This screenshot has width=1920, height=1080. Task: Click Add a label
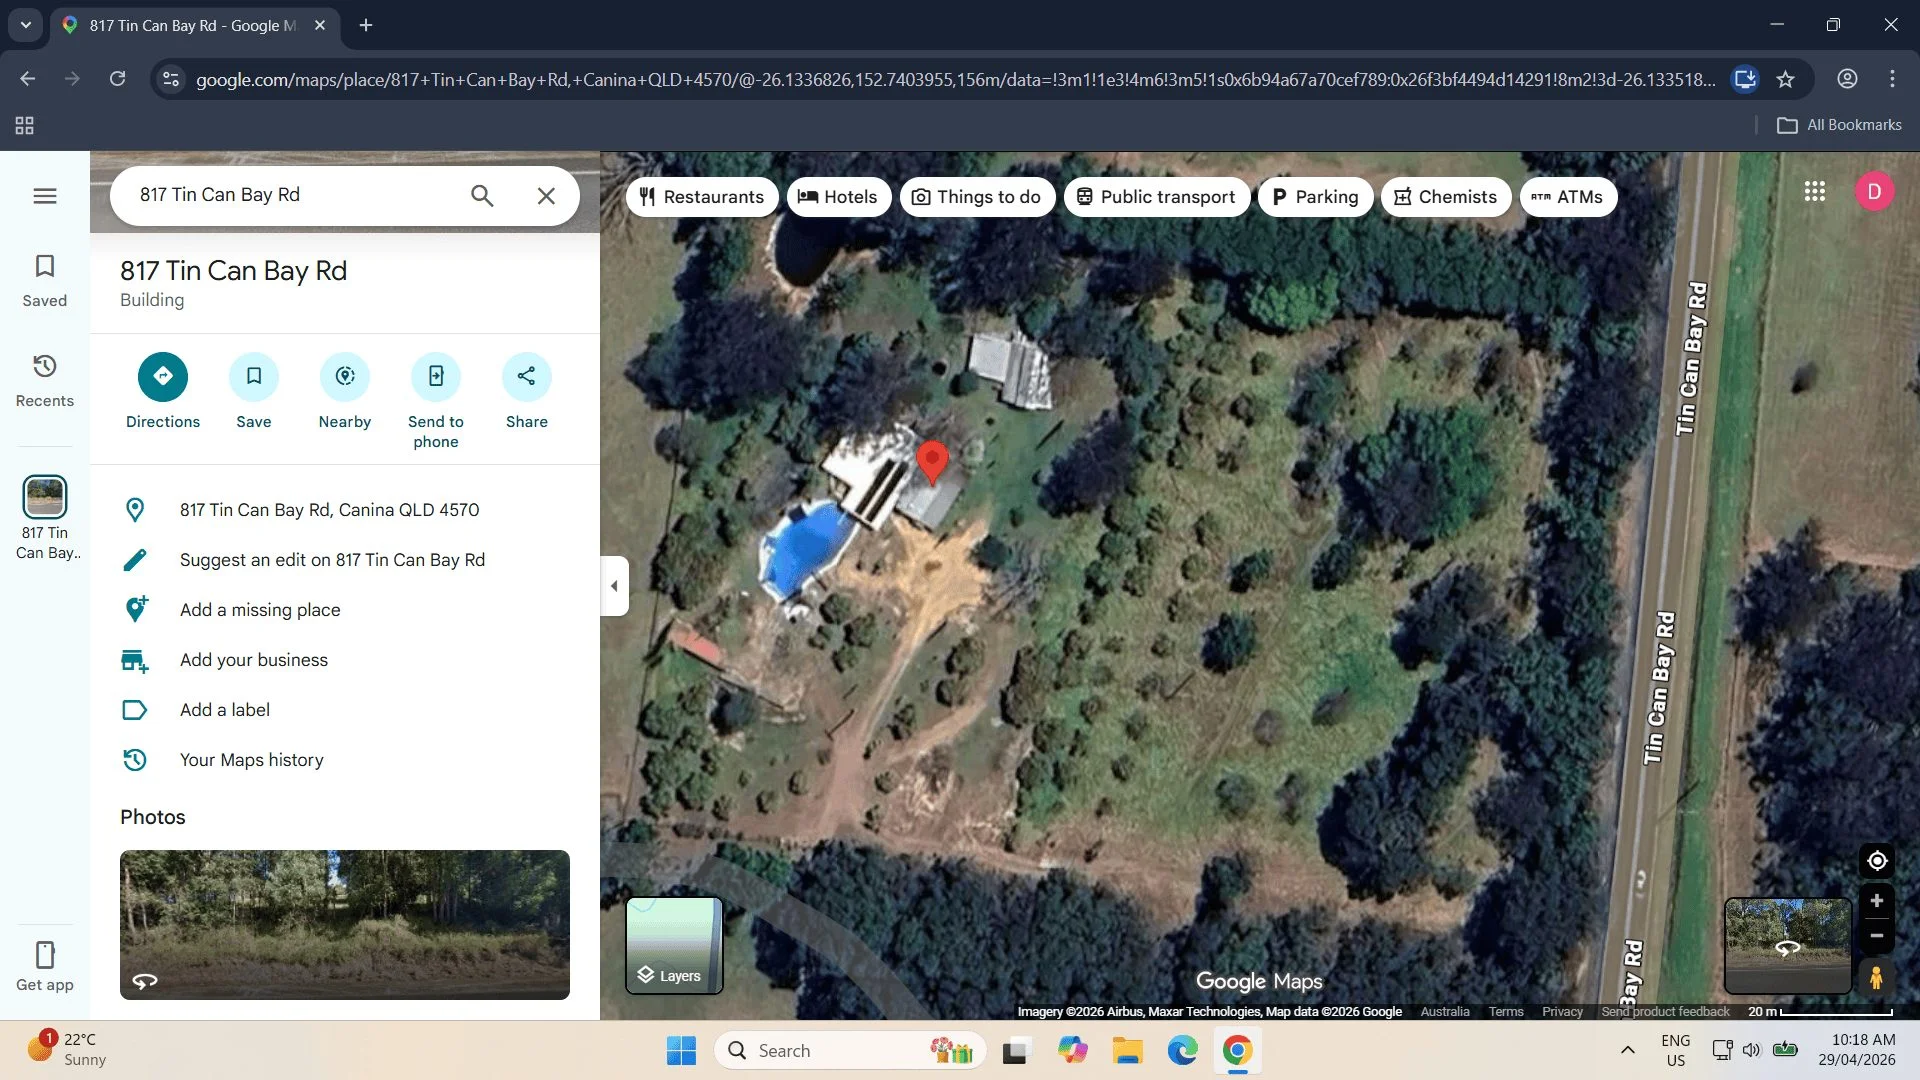pyautogui.click(x=345, y=710)
